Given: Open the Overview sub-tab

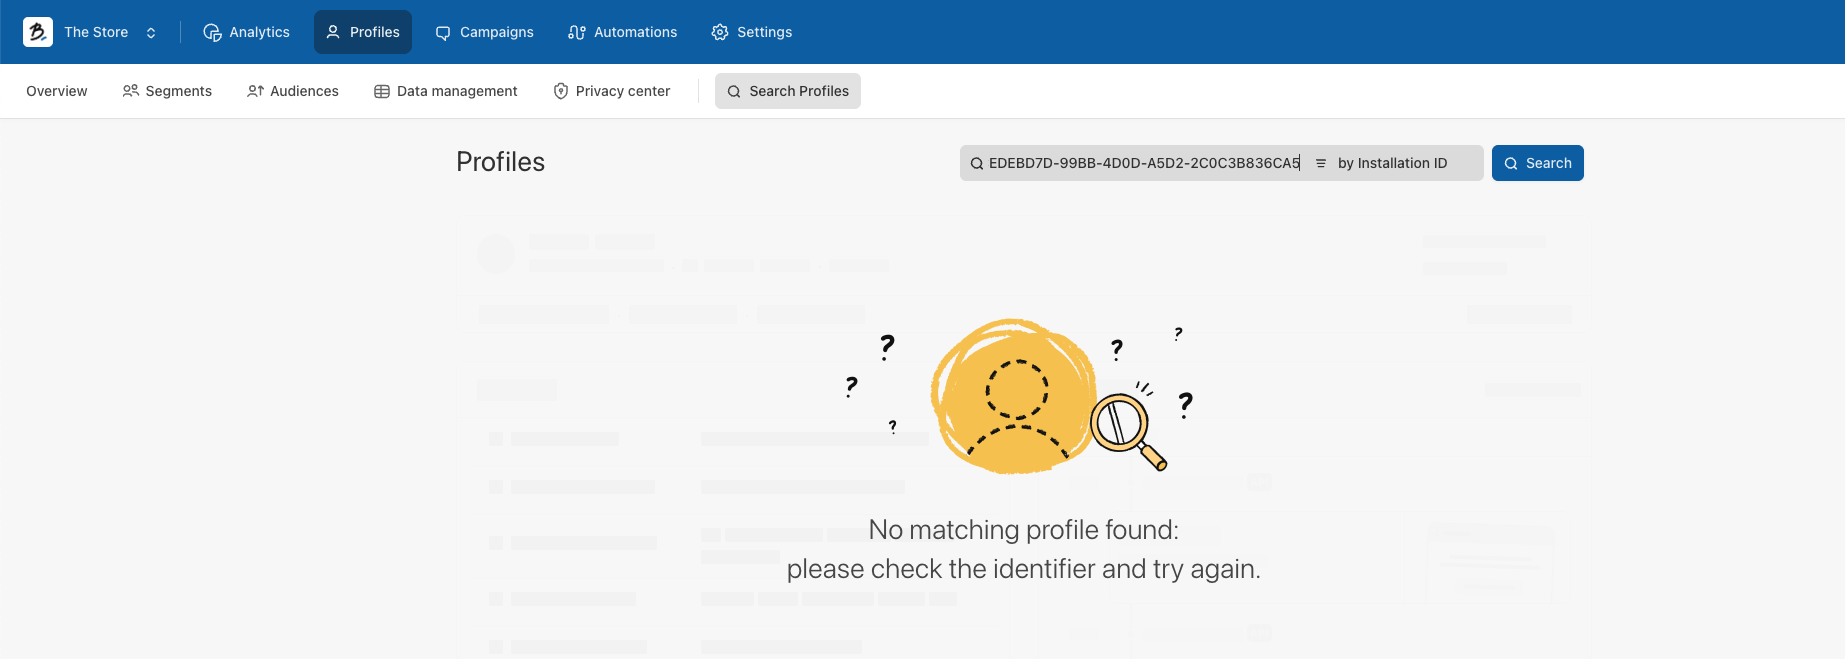Looking at the screenshot, I should tap(57, 91).
